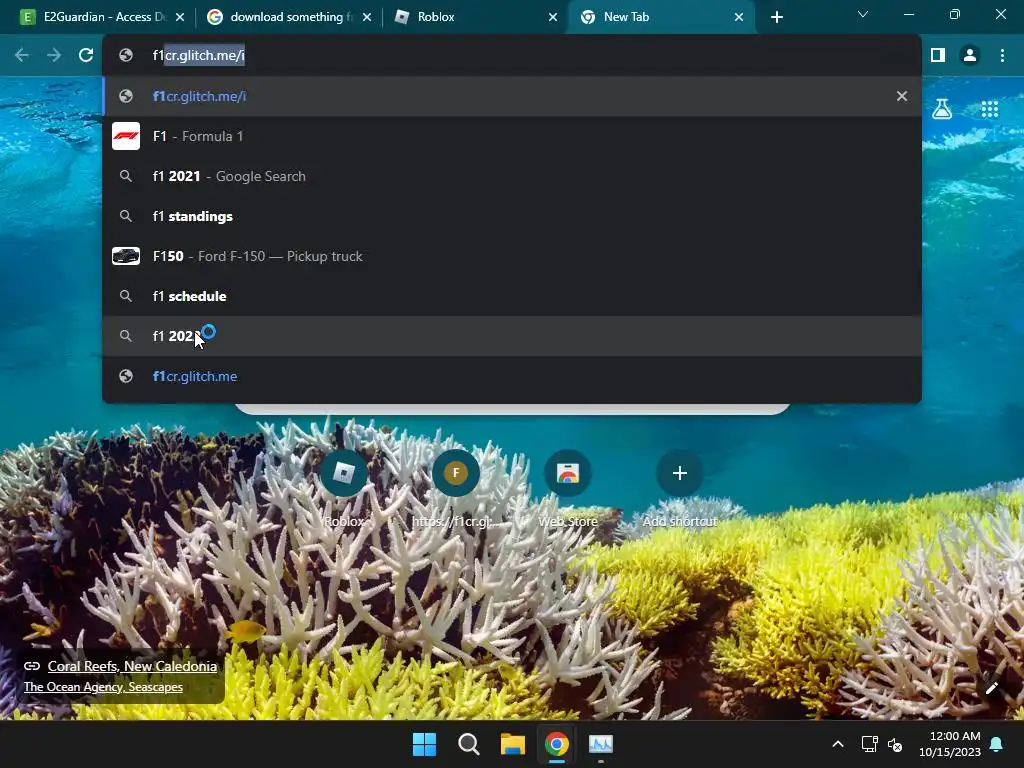The height and width of the screenshot is (768, 1024).
Task: Open the network status tray icon
Action: 870,744
